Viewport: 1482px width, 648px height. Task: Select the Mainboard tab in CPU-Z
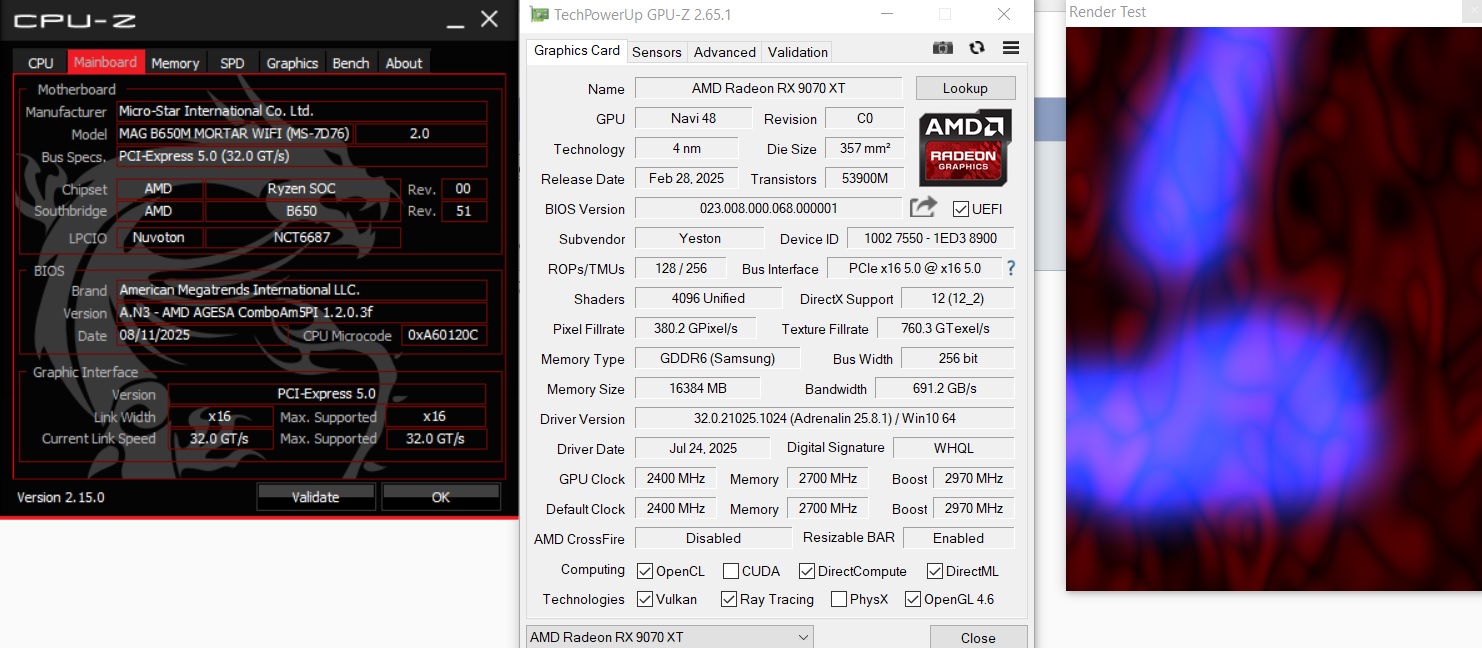[x=107, y=62]
